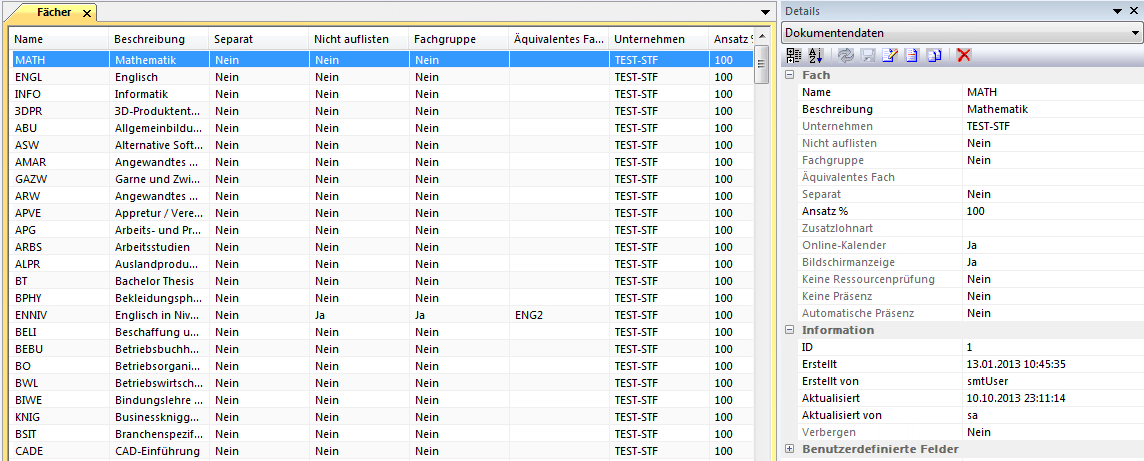
Task: Collapse the Information section
Action: coord(789,330)
